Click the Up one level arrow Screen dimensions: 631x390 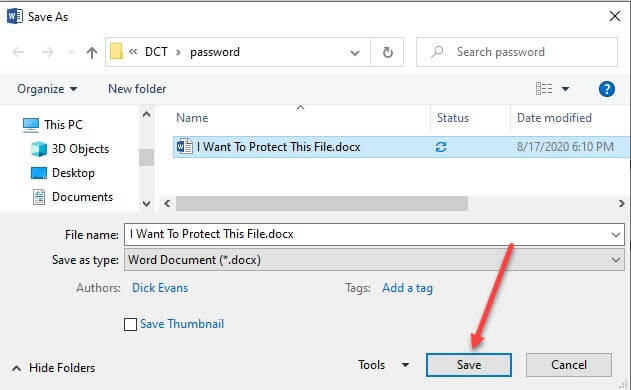coord(92,52)
